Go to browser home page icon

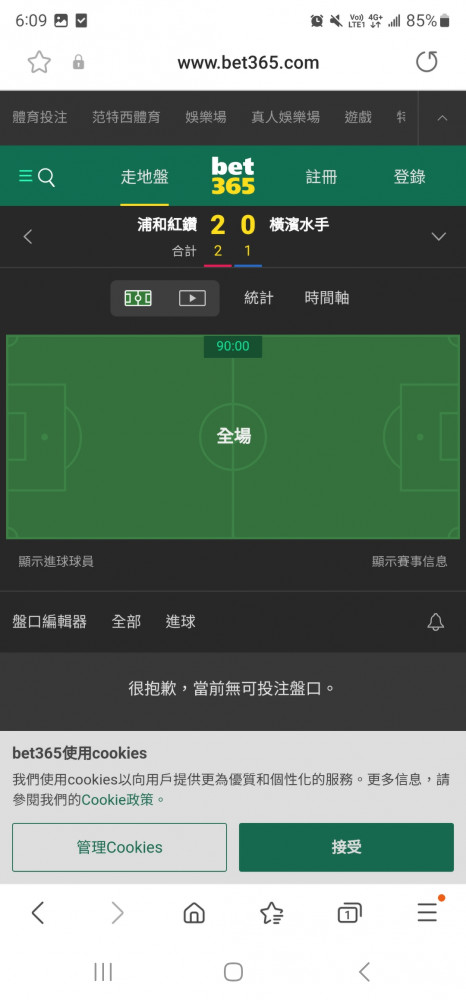tap(194, 914)
